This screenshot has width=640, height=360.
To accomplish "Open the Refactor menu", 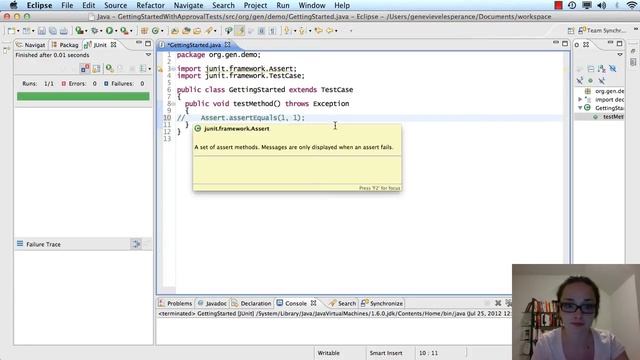I will (150, 5).
